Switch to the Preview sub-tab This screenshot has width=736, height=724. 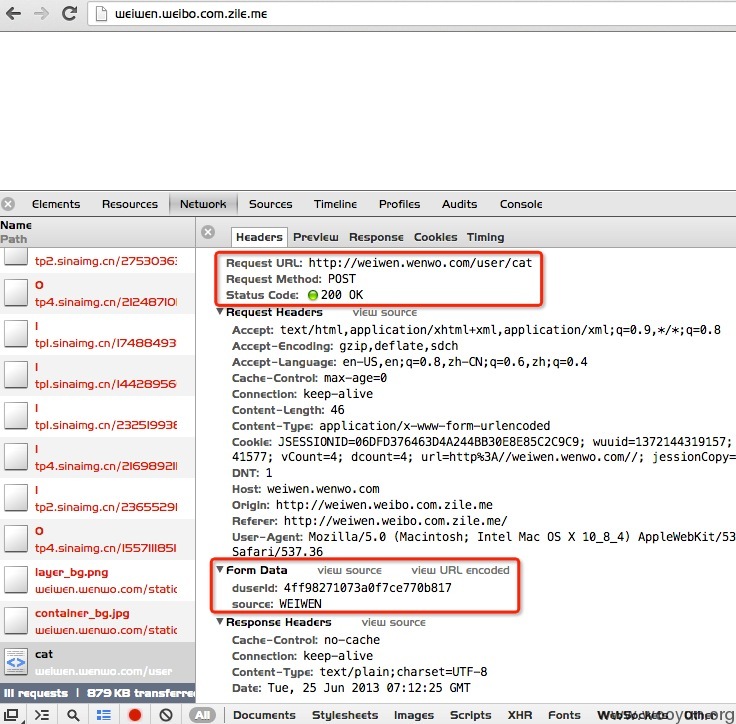pos(315,237)
